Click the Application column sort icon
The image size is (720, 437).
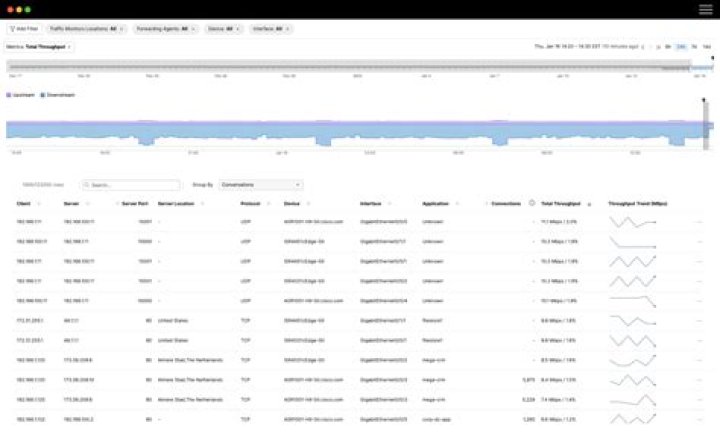pyautogui.click(x=457, y=204)
